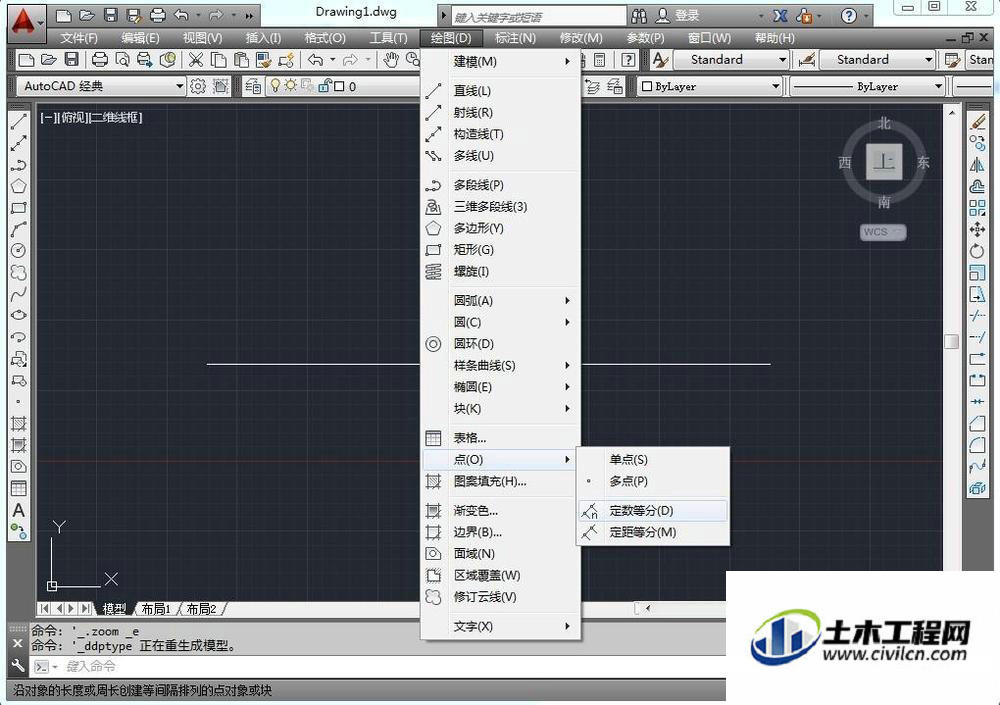Open the dimension style Standard dropdown
The width and height of the screenshot is (1000, 705).
(x=929, y=60)
